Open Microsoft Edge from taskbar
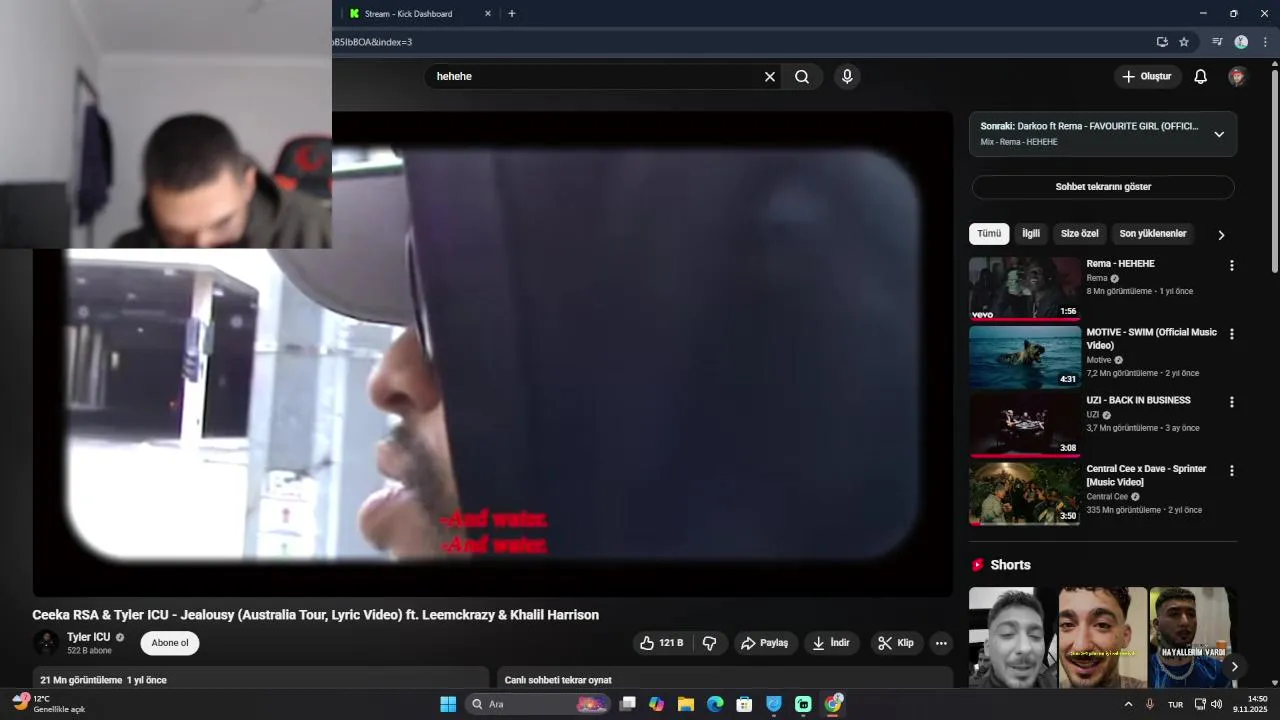This screenshot has height=720, width=1280. point(715,704)
